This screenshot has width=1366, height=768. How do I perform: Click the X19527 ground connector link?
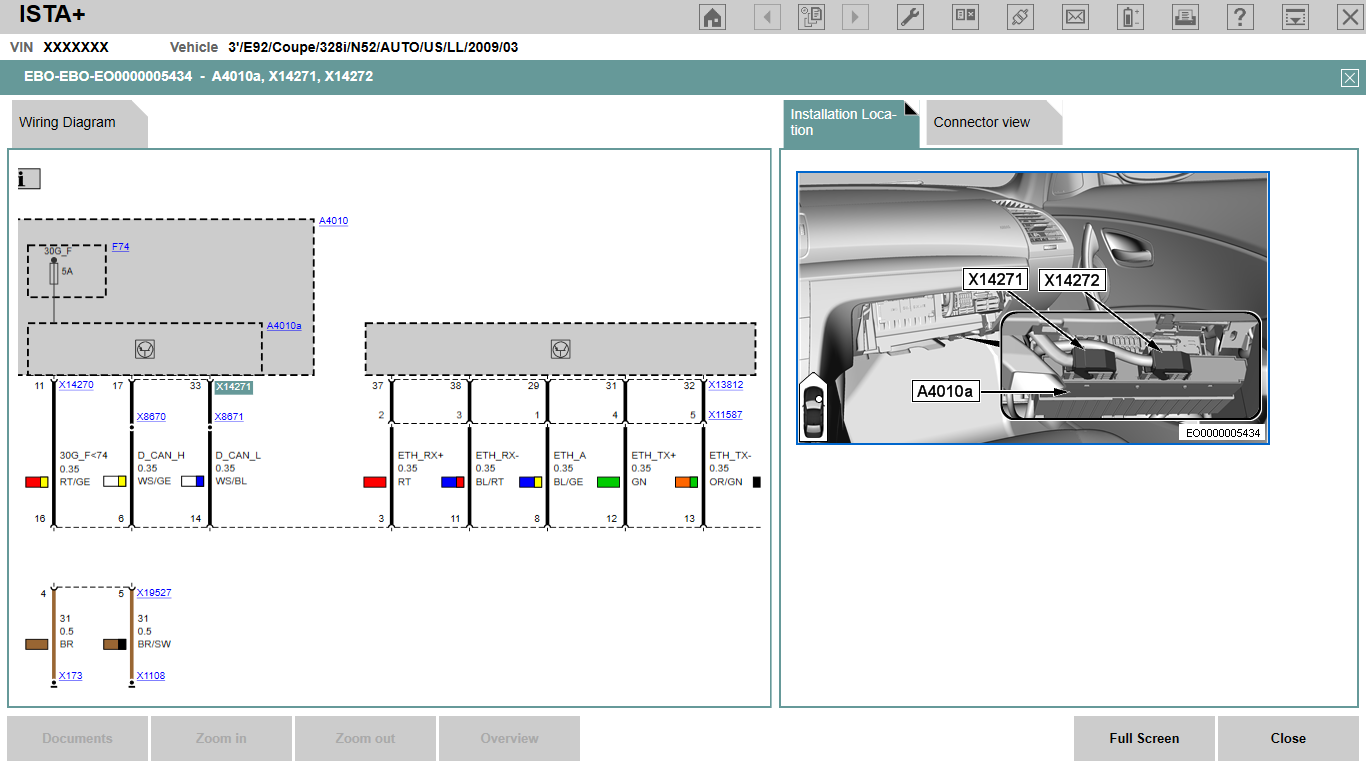[x=154, y=593]
